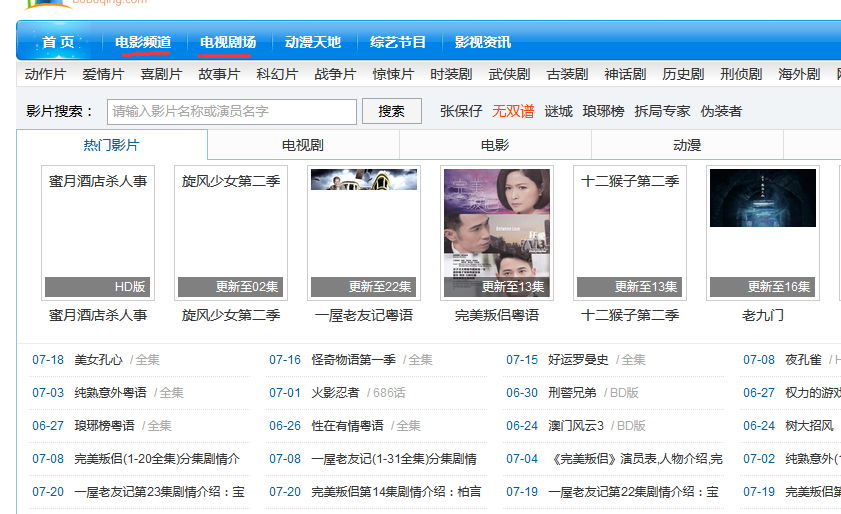Open 夜孔雀 in the list

pos(803,359)
